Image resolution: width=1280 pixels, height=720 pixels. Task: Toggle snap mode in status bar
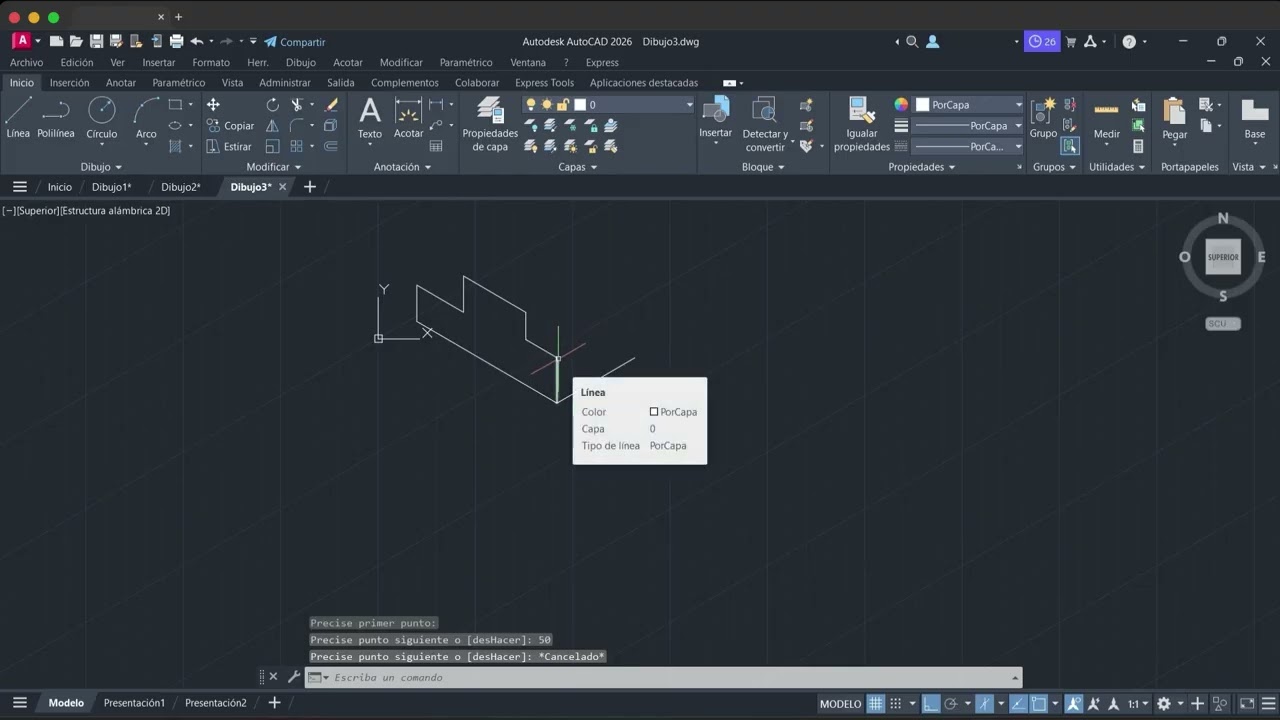pos(896,703)
